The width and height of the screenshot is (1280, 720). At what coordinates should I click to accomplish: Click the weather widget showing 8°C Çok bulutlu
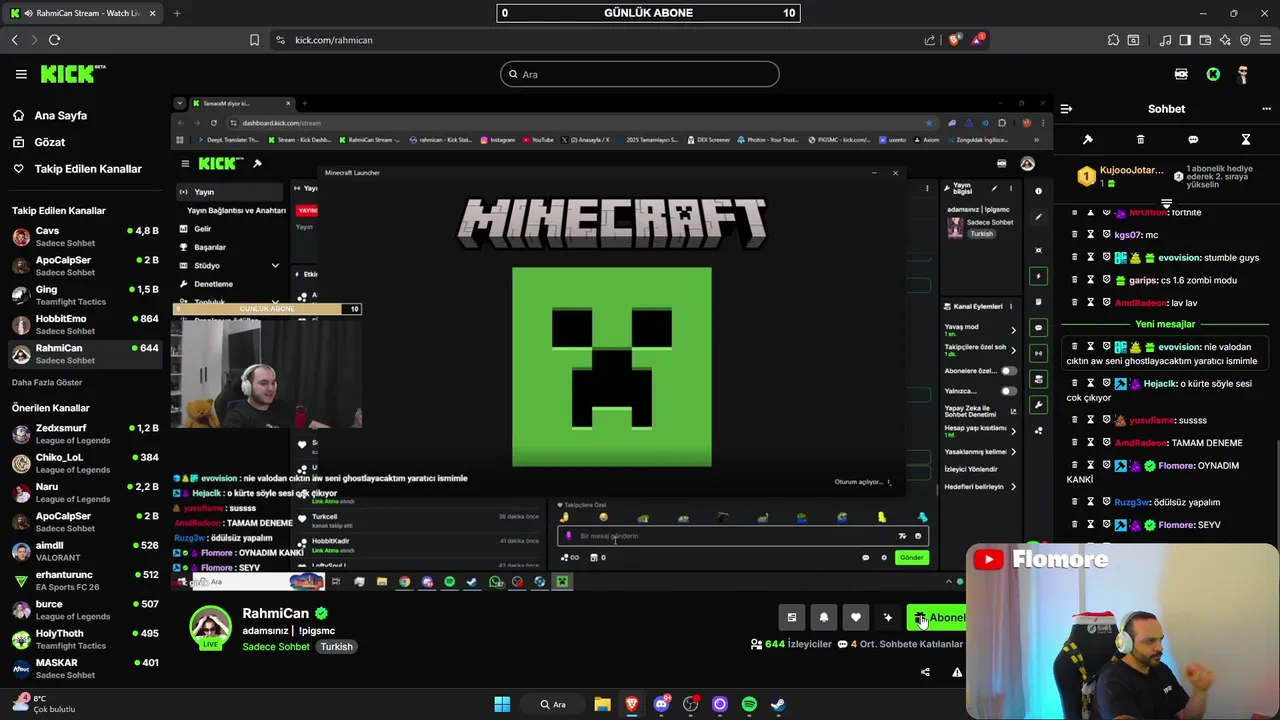(43, 704)
